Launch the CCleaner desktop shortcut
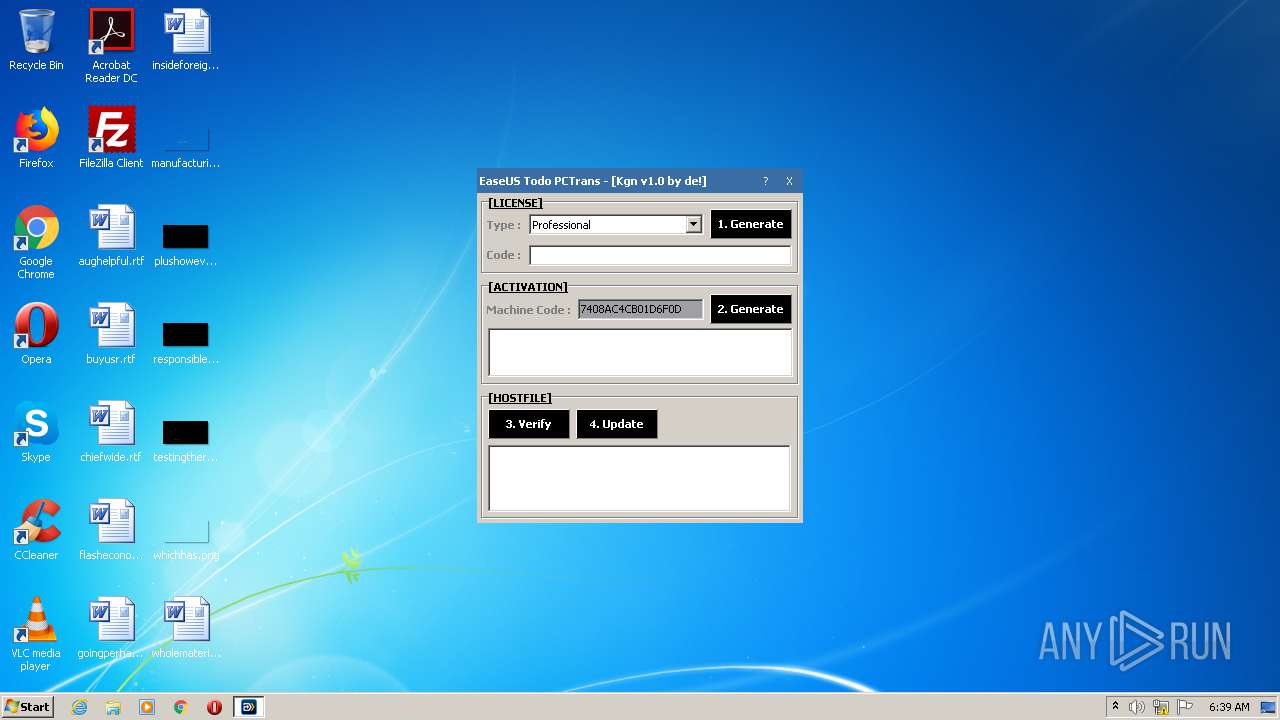 coord(36,531)
